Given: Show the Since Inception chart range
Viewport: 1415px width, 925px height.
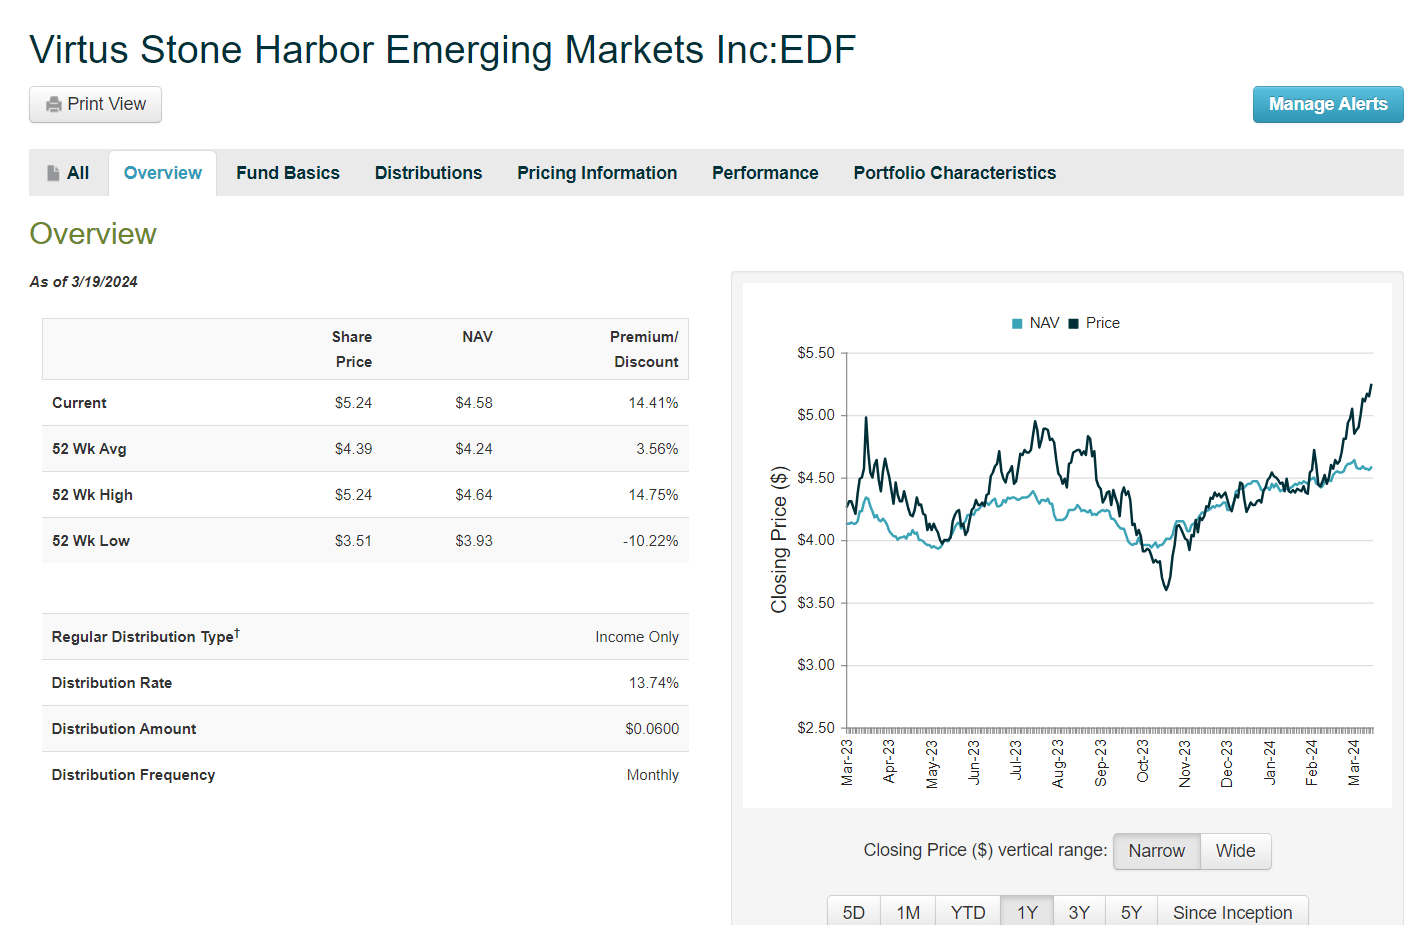Looking at the screenshot, I should 1232,912.
